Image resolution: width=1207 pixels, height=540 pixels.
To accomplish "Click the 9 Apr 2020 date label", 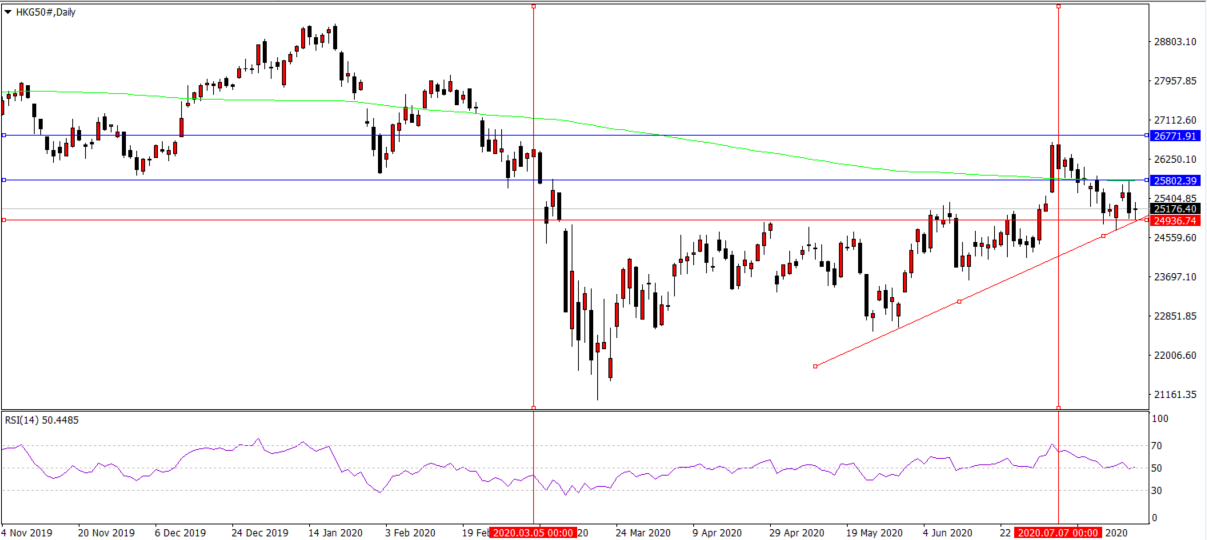I will [720, 533].
